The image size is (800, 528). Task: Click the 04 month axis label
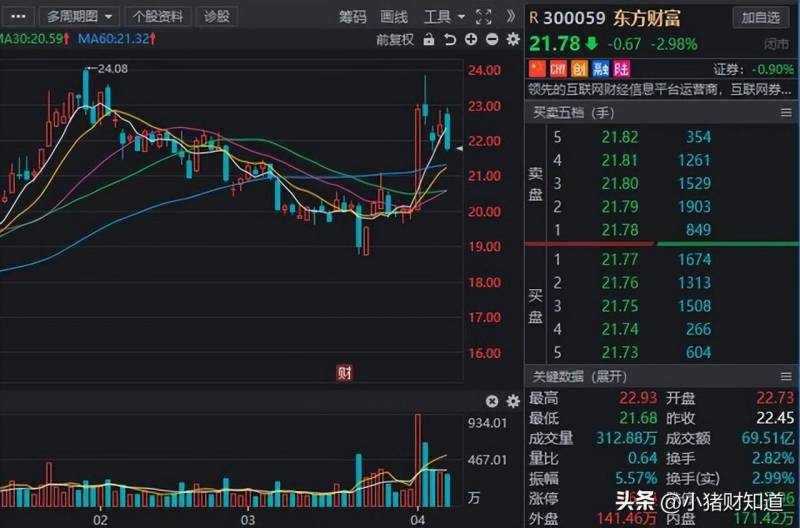pyautogui.click(x=417, y=520)
